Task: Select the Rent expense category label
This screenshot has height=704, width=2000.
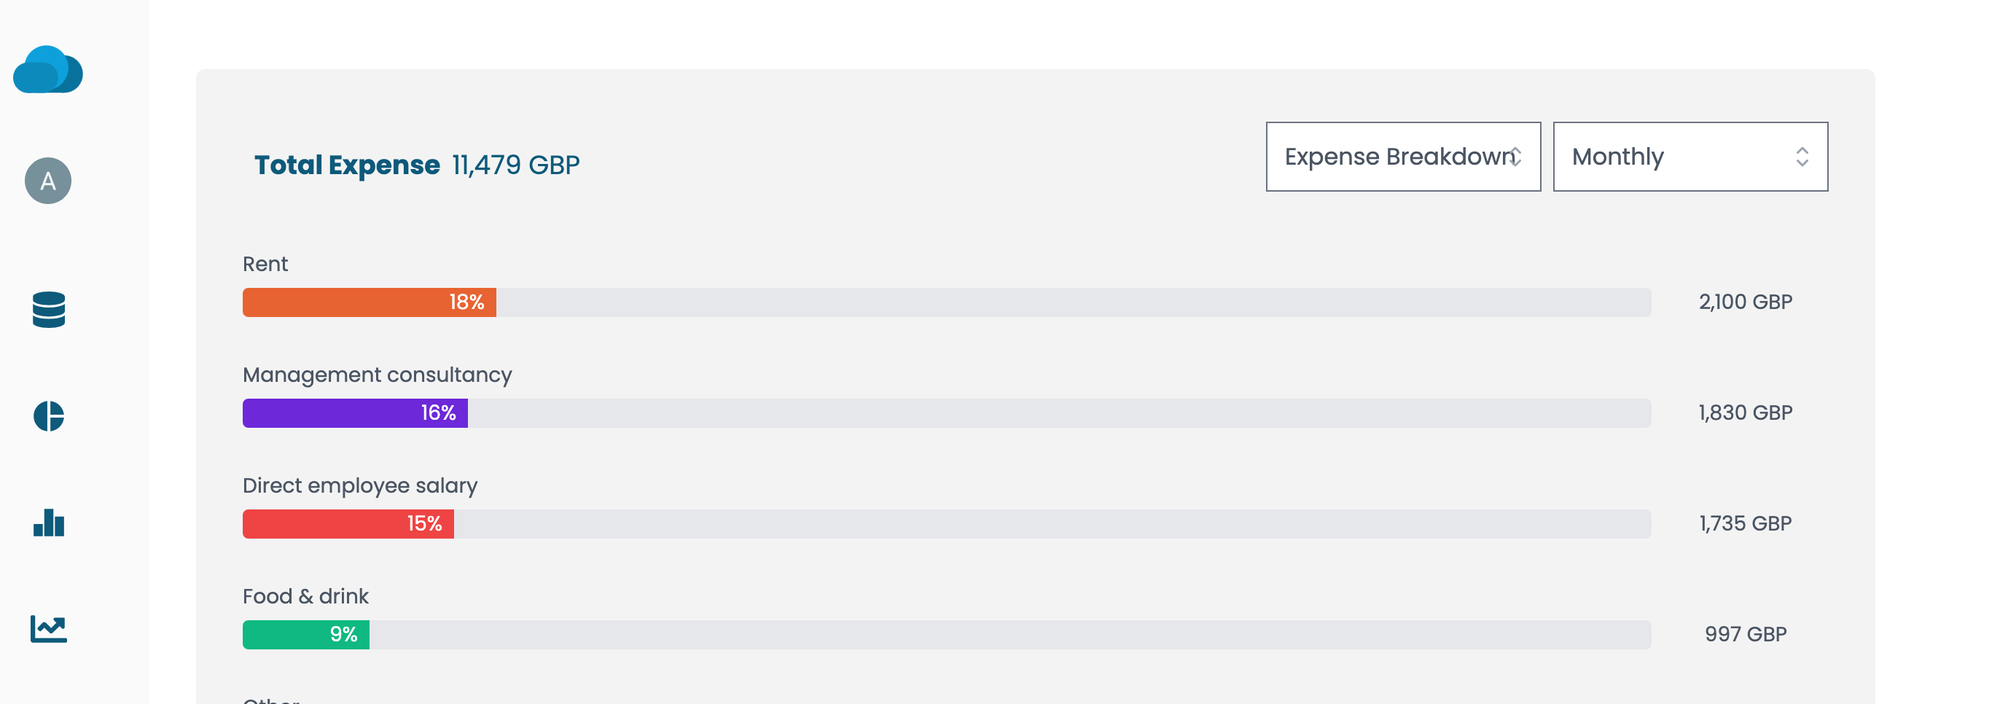Action: (x=264, y=264)
